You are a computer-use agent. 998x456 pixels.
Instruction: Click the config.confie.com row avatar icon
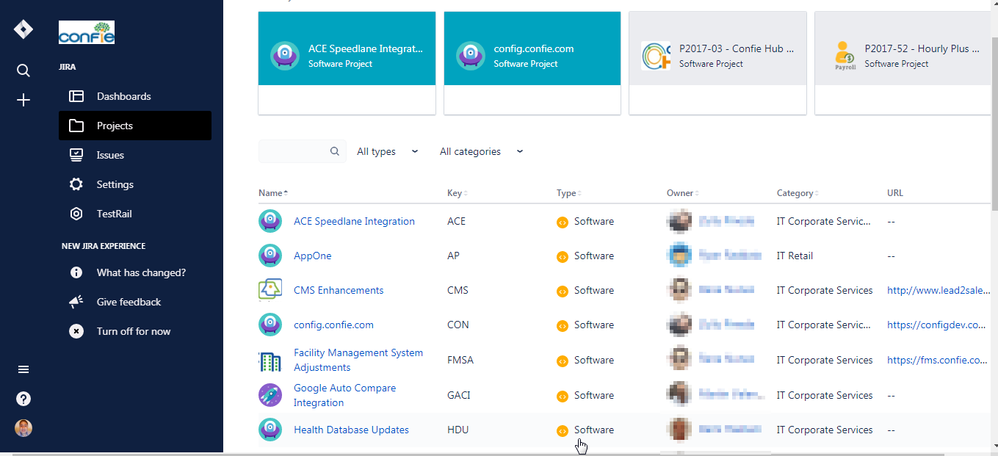270,324
